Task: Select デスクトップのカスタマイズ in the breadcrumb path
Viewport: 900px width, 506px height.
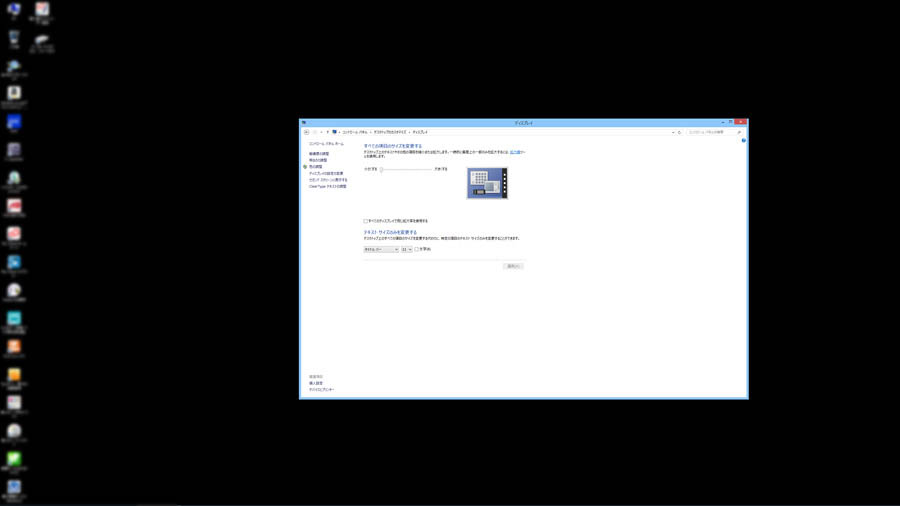Action: [x=391, y=132]
